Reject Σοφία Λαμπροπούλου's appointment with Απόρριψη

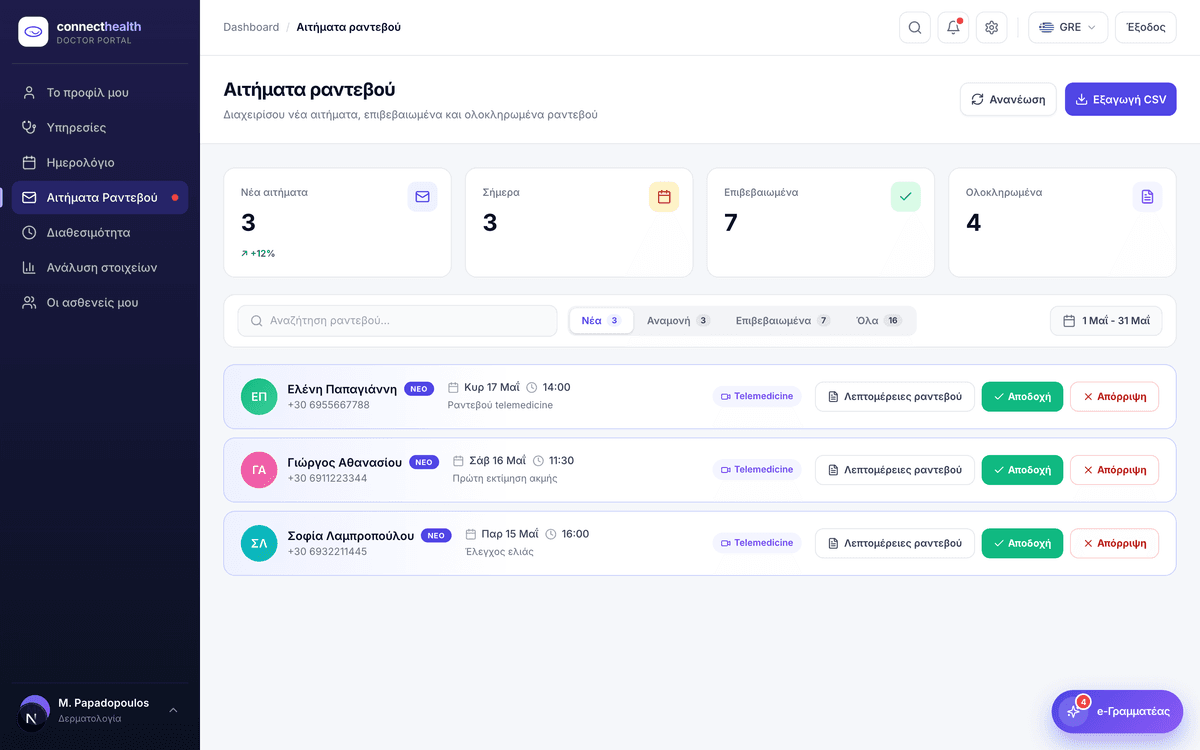click(x=1115, y=543)
